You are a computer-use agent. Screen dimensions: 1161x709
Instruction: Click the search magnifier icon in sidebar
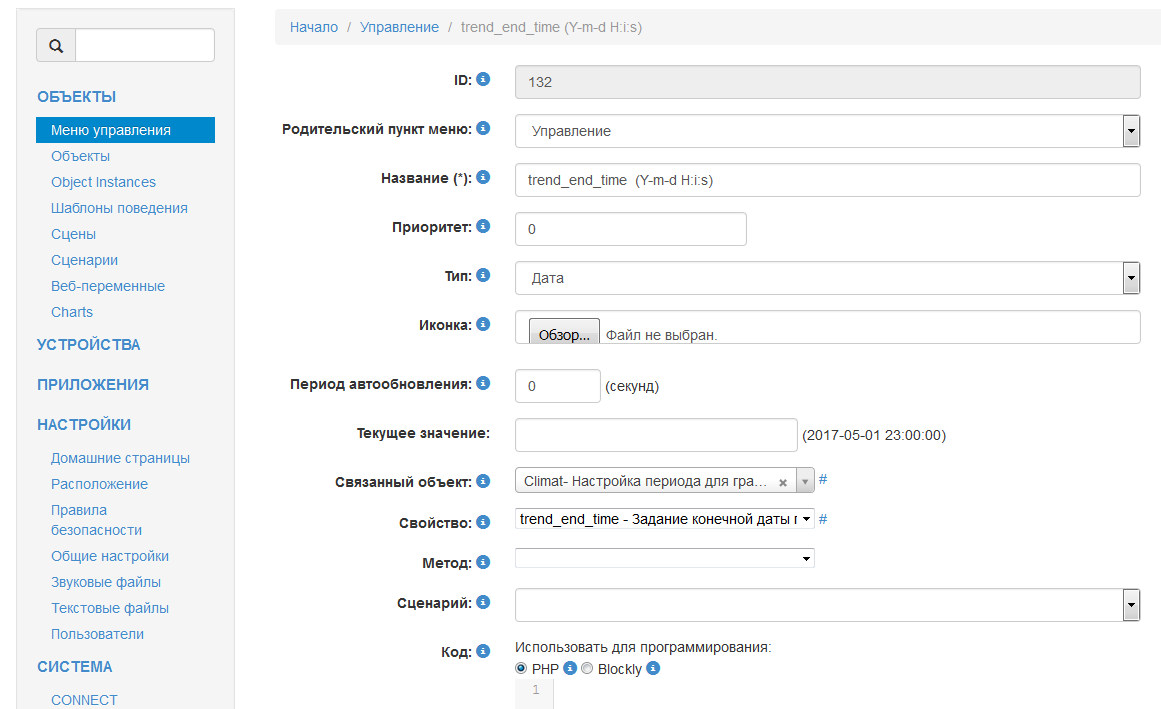(x=56, y=46)
